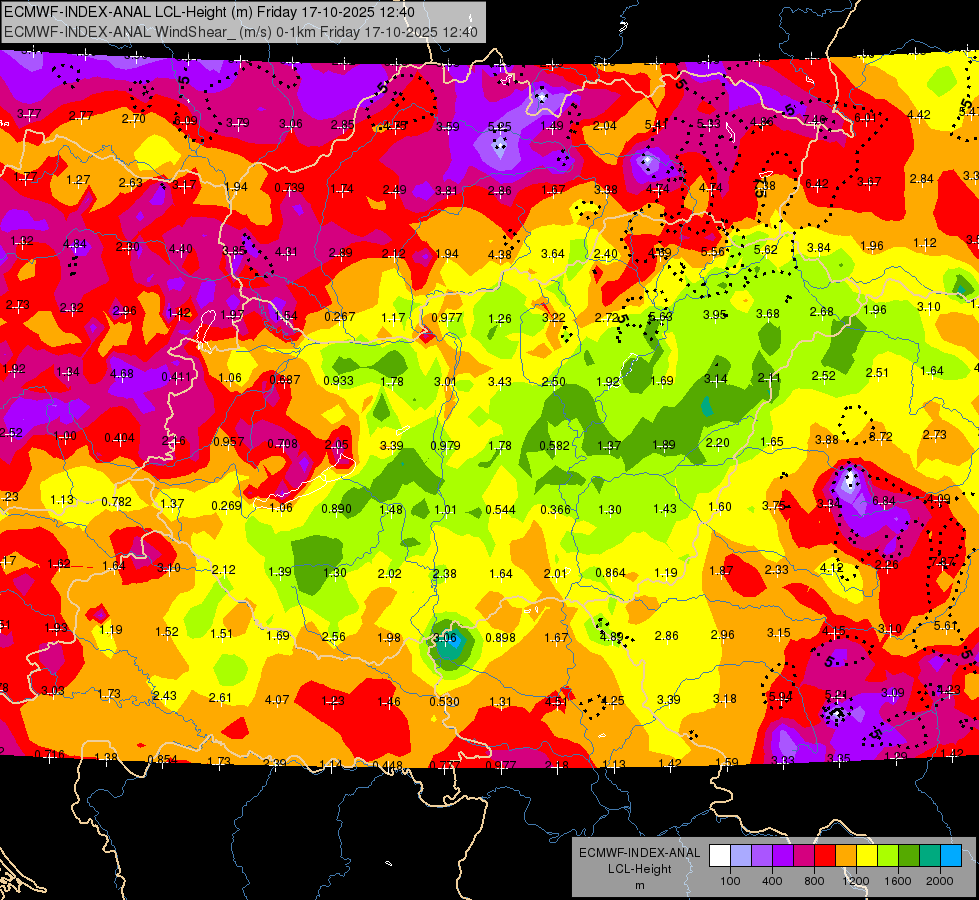Screen dimensions: 979x900
Task: Click the WindShear 0-1km title line
Action: pyautogui.click(x=240, y=32)
